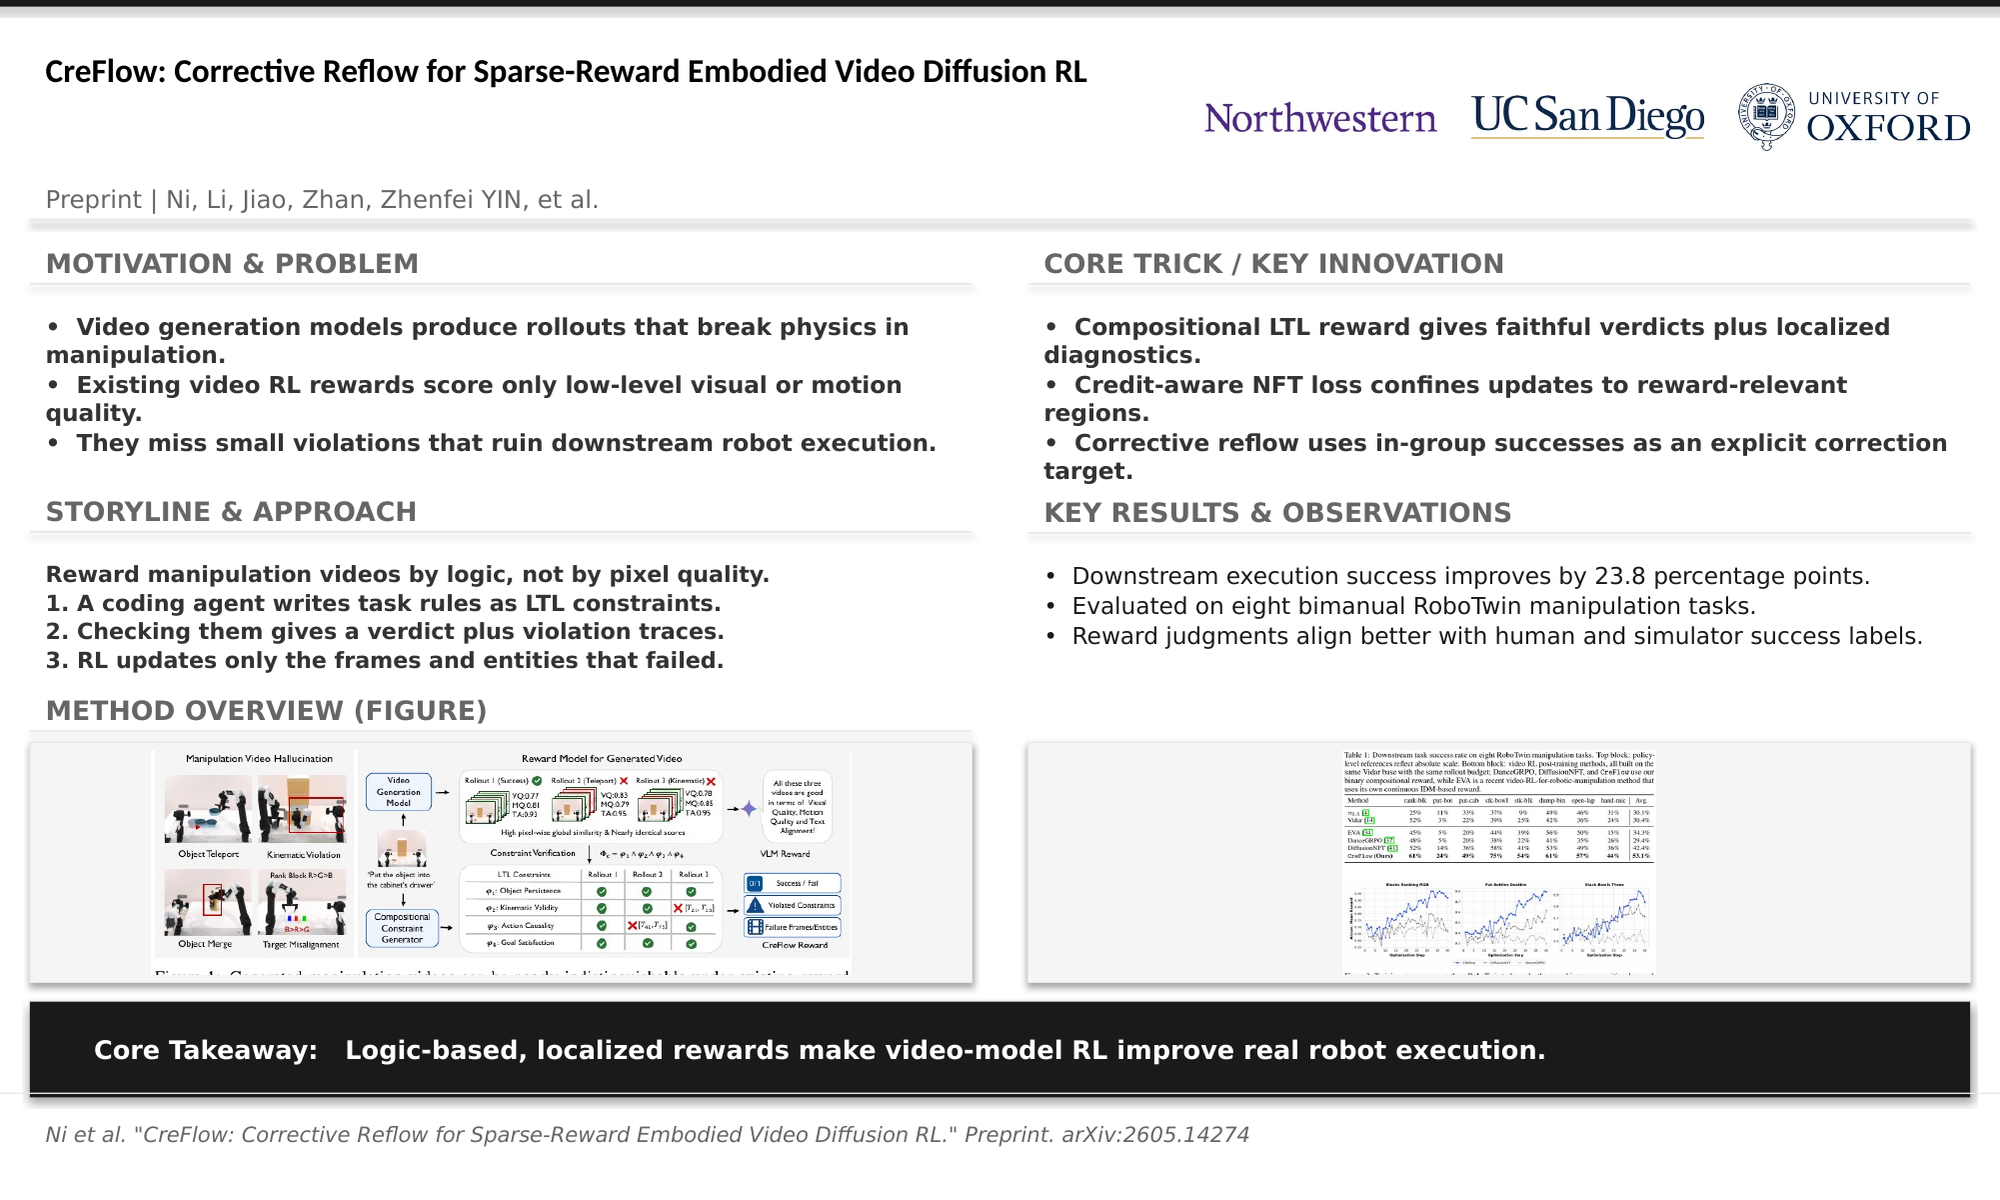Click the Northwestern logo
2000x1200 pixels.
click(x=1320, y=118)
